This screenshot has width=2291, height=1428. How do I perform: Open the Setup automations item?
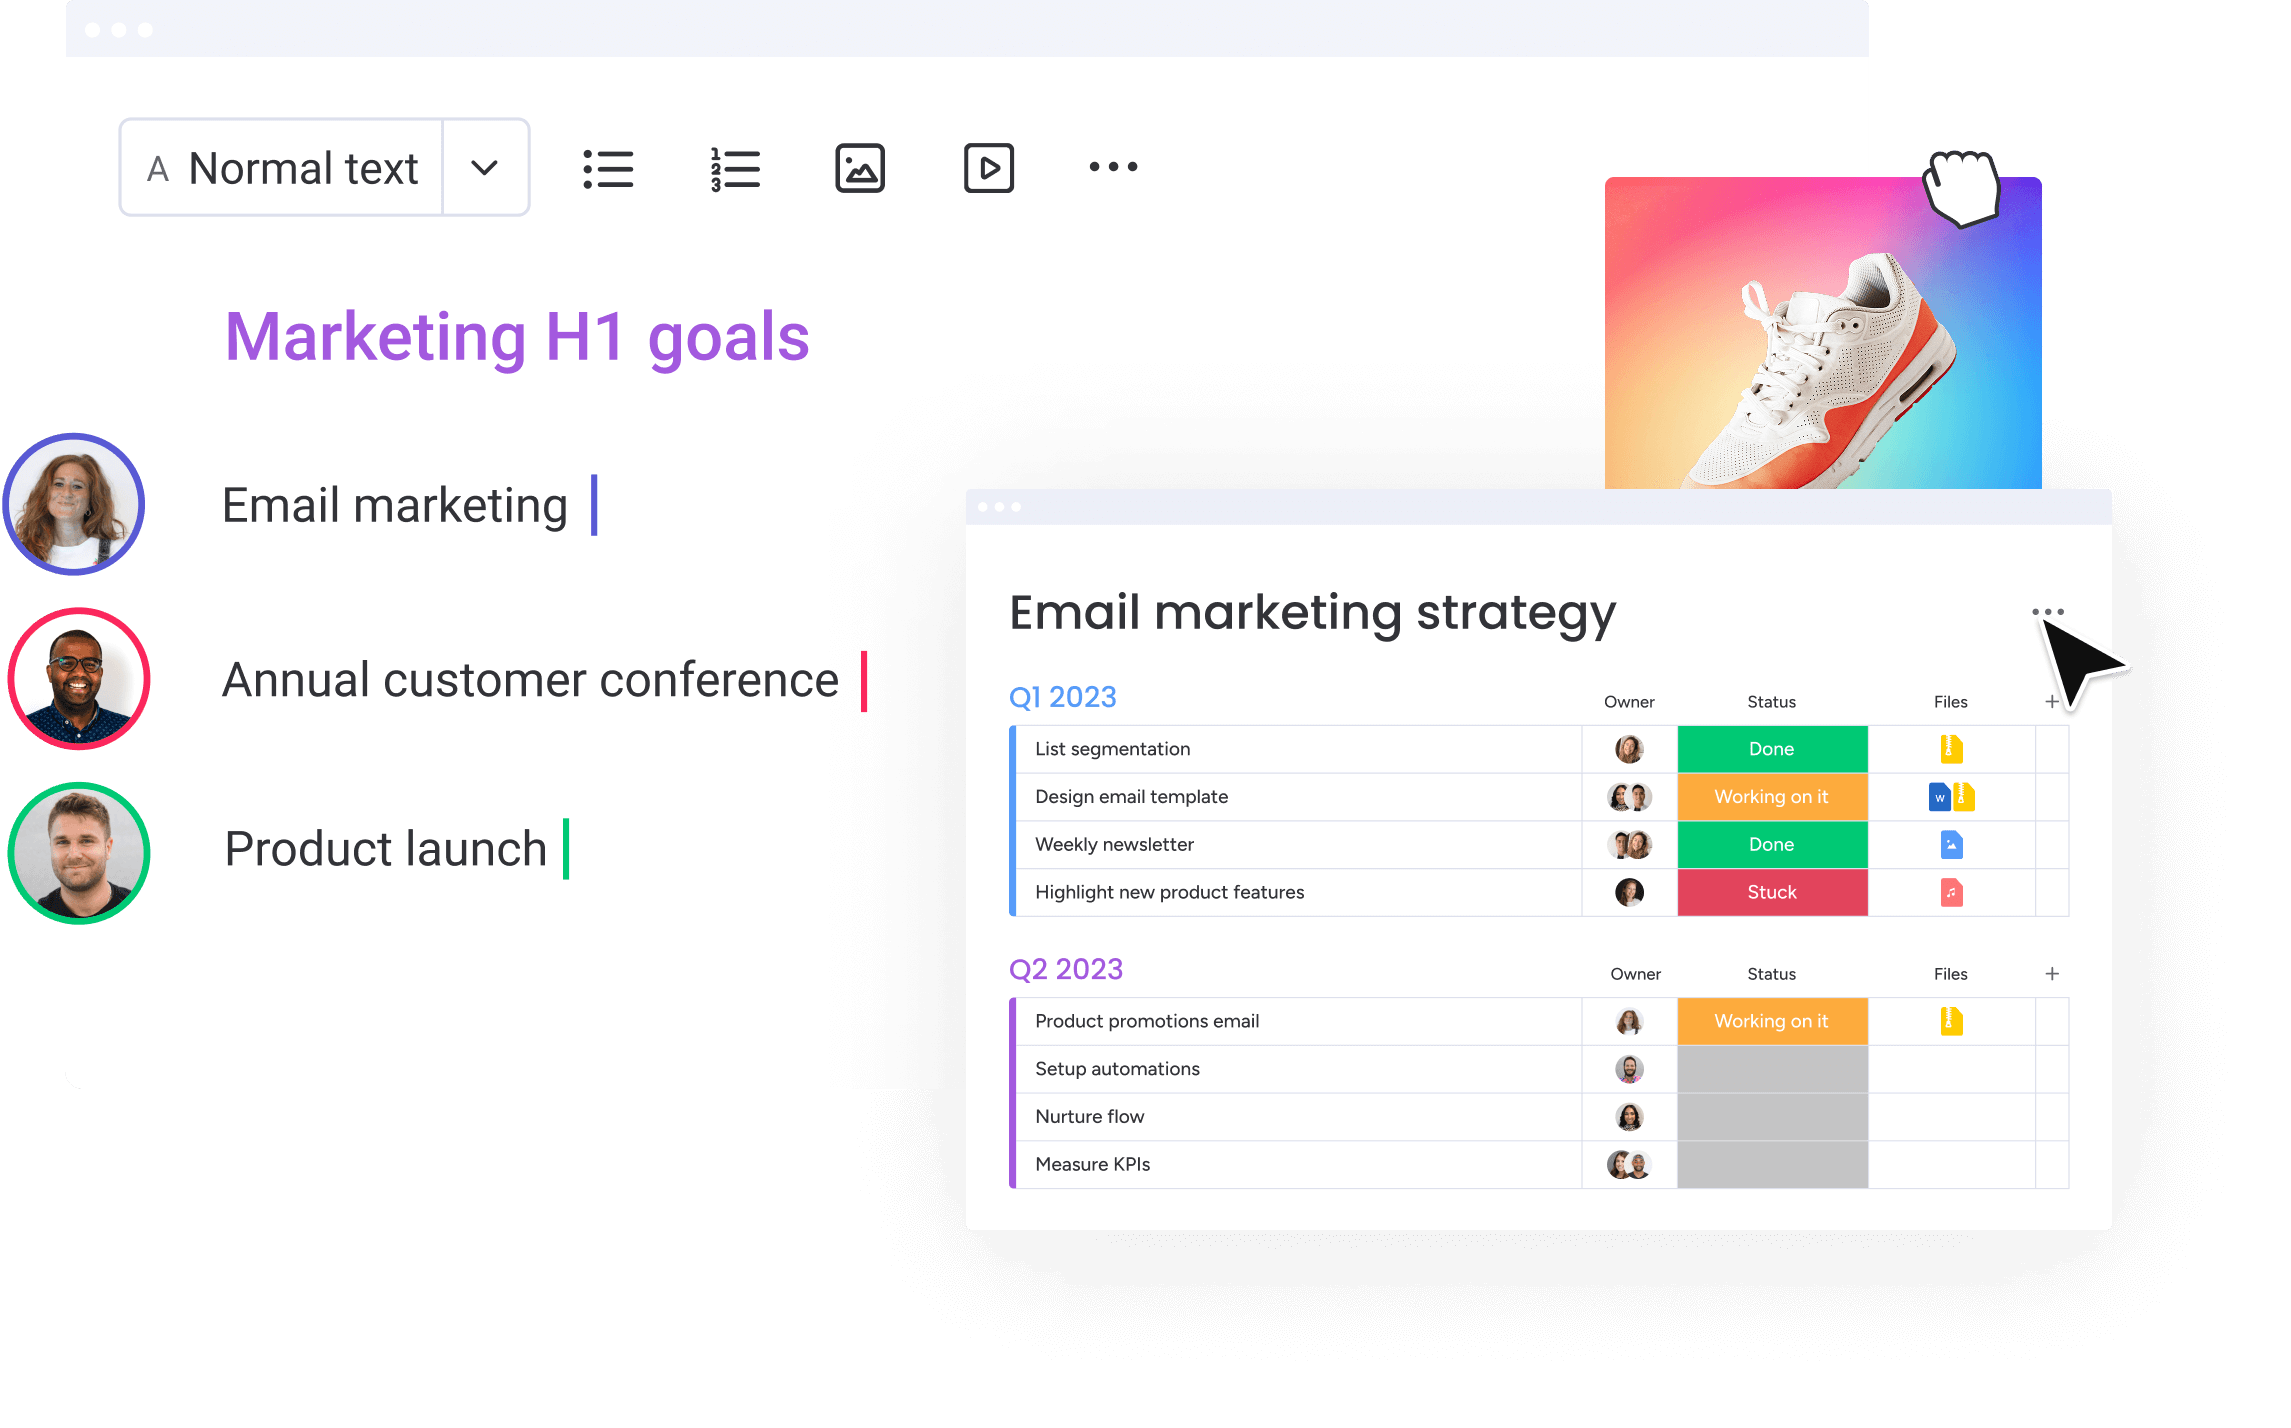coord(1297,1069)
